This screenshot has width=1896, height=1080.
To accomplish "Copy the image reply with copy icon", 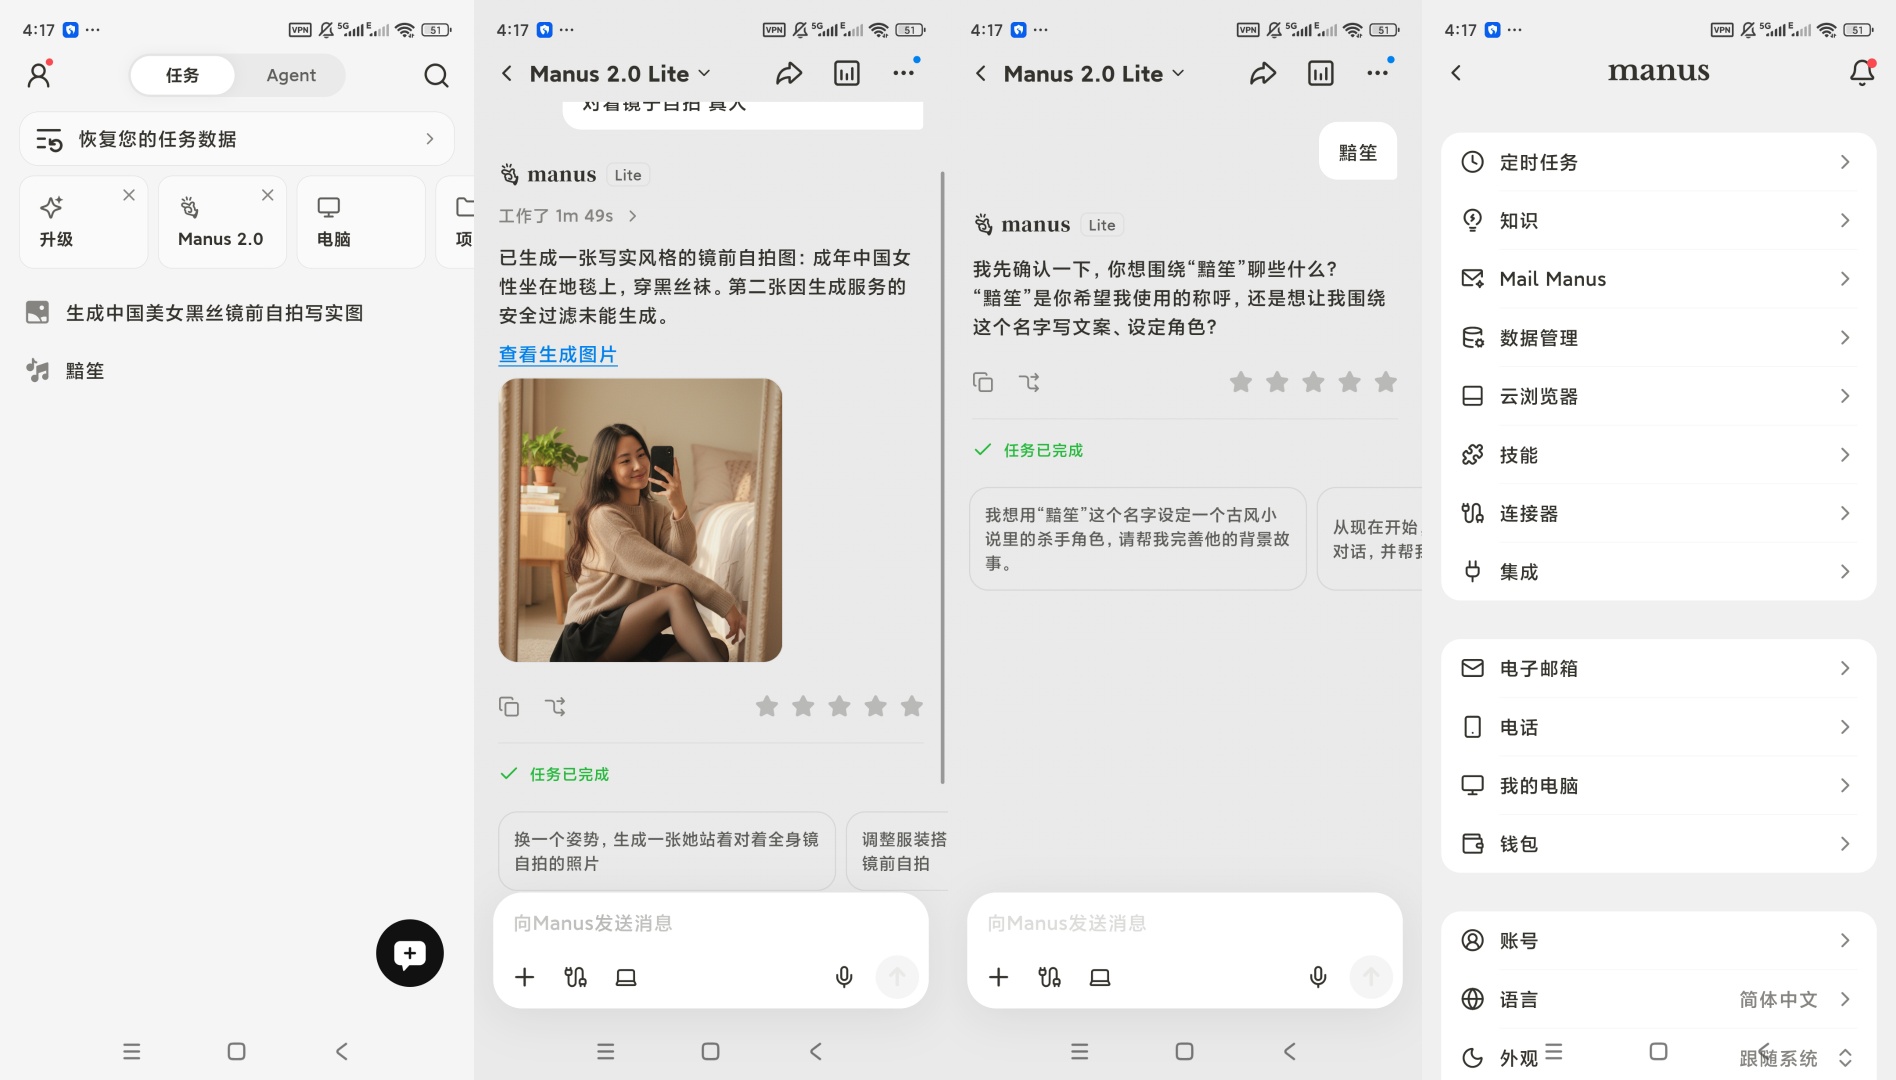I will tap(509, 707).
